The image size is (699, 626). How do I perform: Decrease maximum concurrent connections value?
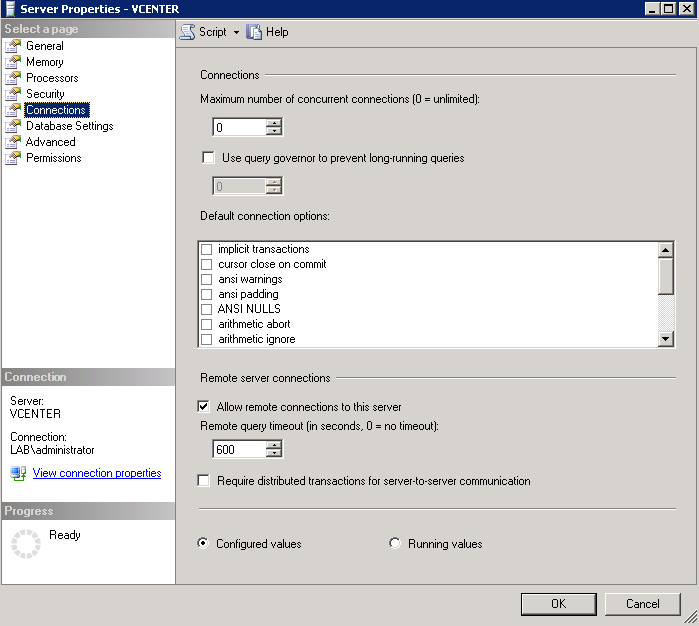pyautogui.click(x=274, y=131)
